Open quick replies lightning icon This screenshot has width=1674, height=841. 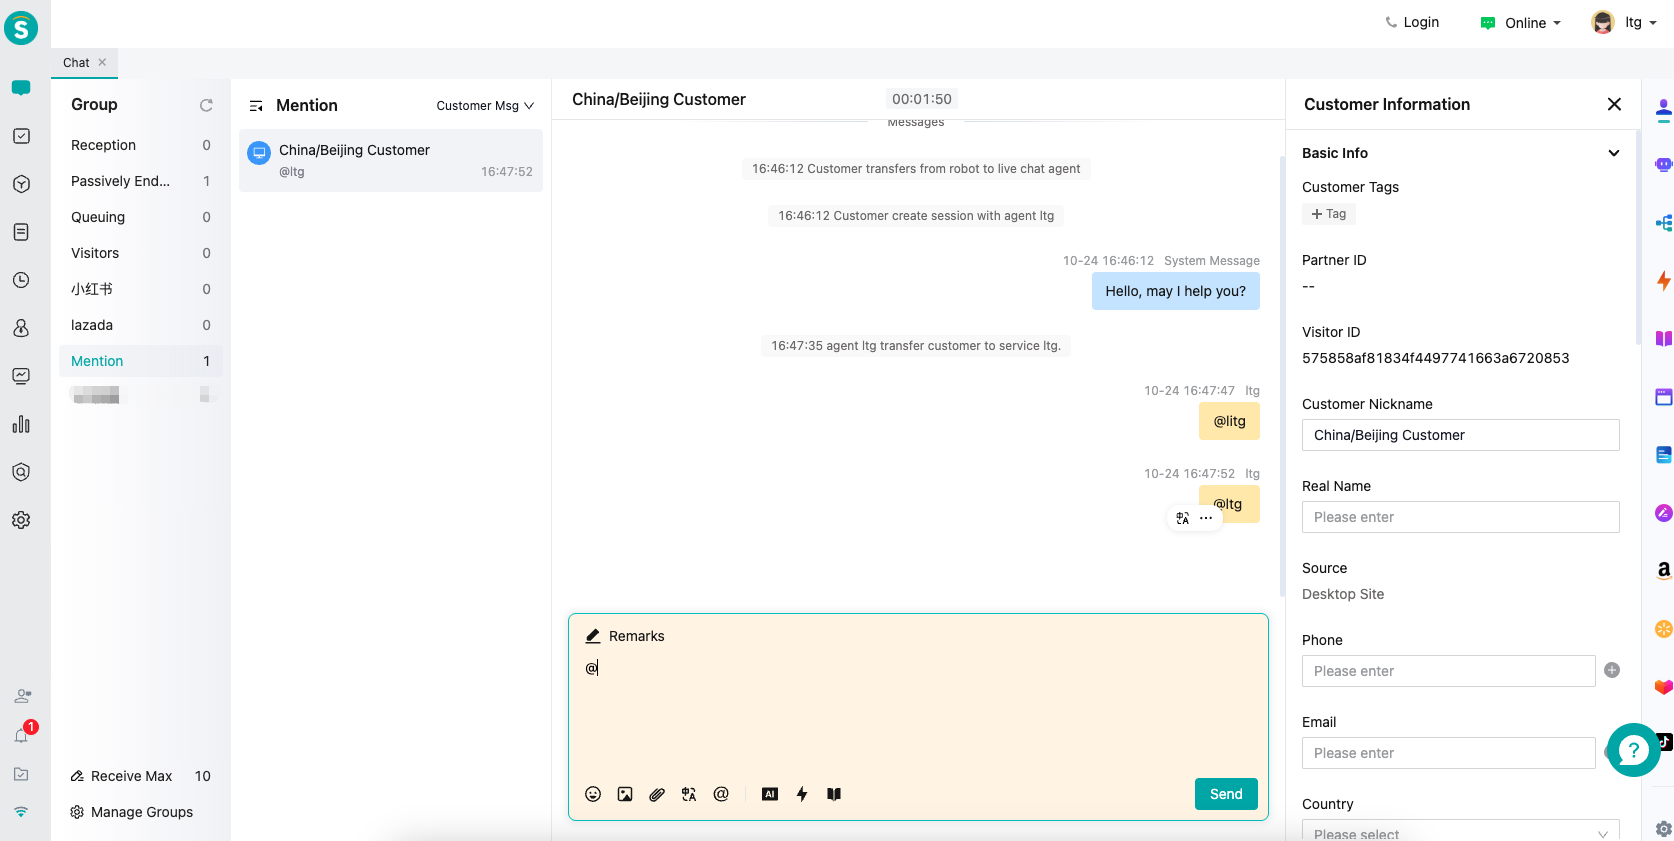click(x=802, y=794)
